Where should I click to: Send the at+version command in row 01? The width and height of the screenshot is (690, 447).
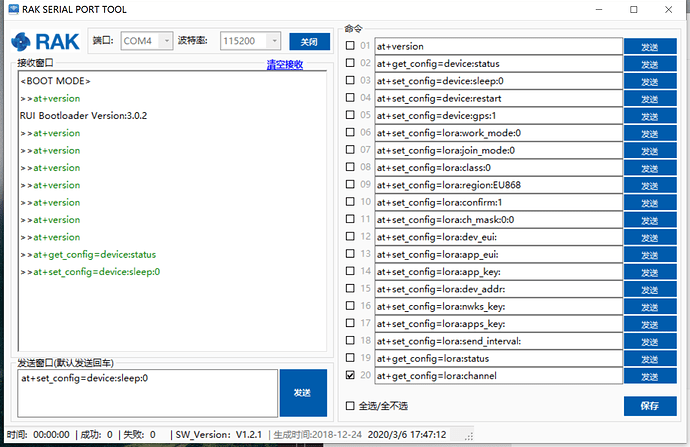(x=649, y=46)
